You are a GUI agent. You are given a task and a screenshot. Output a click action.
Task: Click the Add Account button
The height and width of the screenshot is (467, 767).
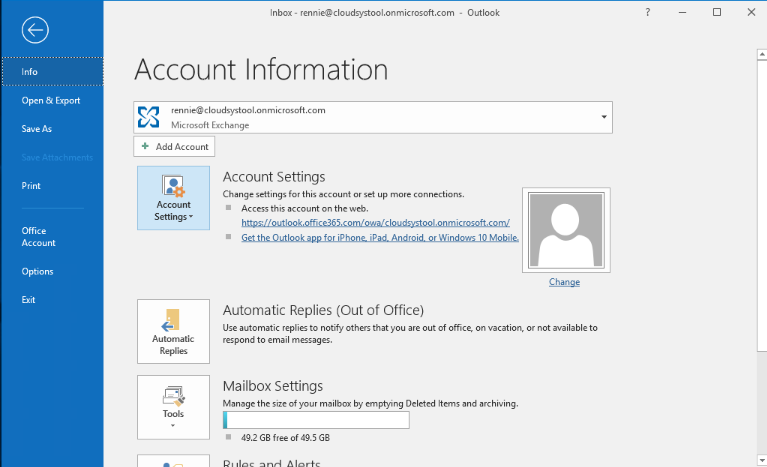click(174, 146)
